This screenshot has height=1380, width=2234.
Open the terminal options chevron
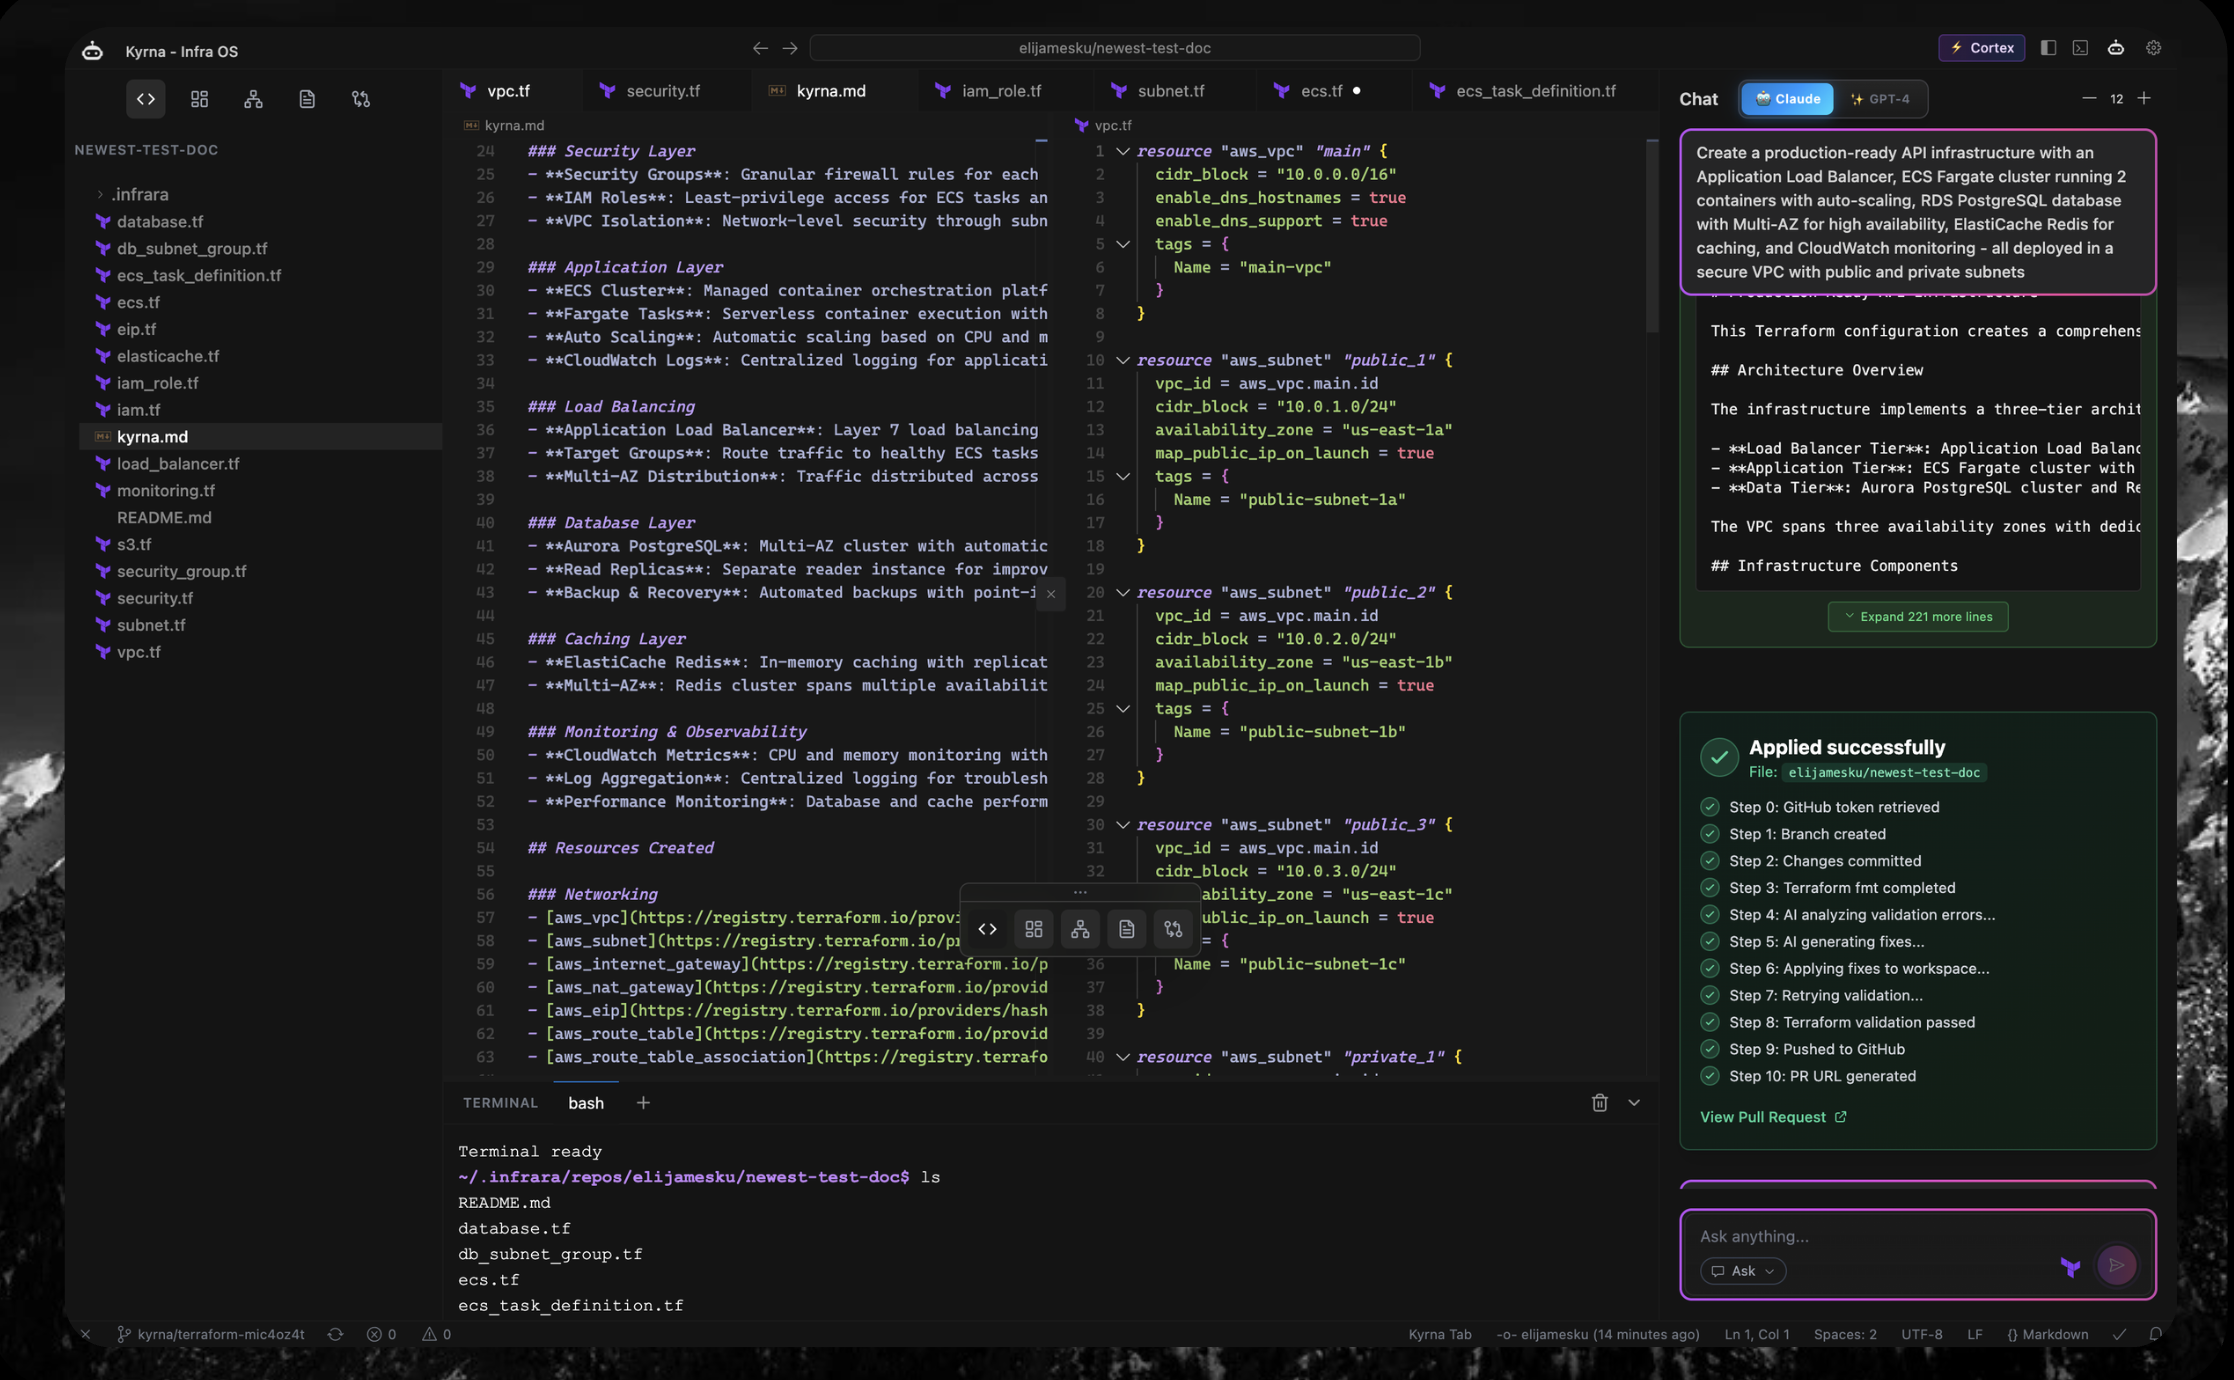point(1633,1102)
